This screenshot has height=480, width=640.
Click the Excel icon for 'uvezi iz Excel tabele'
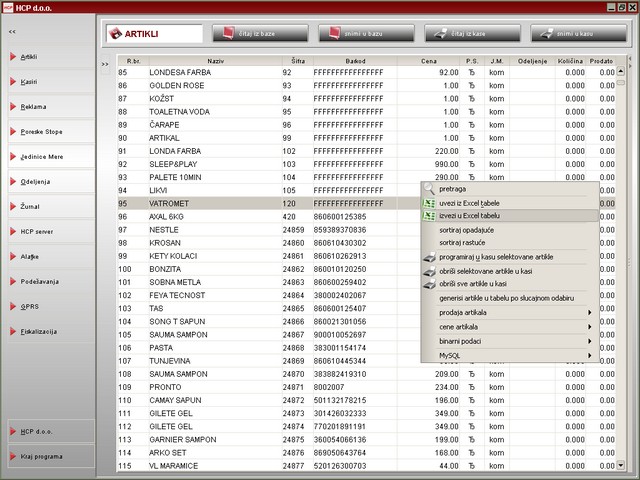(430, 201)
